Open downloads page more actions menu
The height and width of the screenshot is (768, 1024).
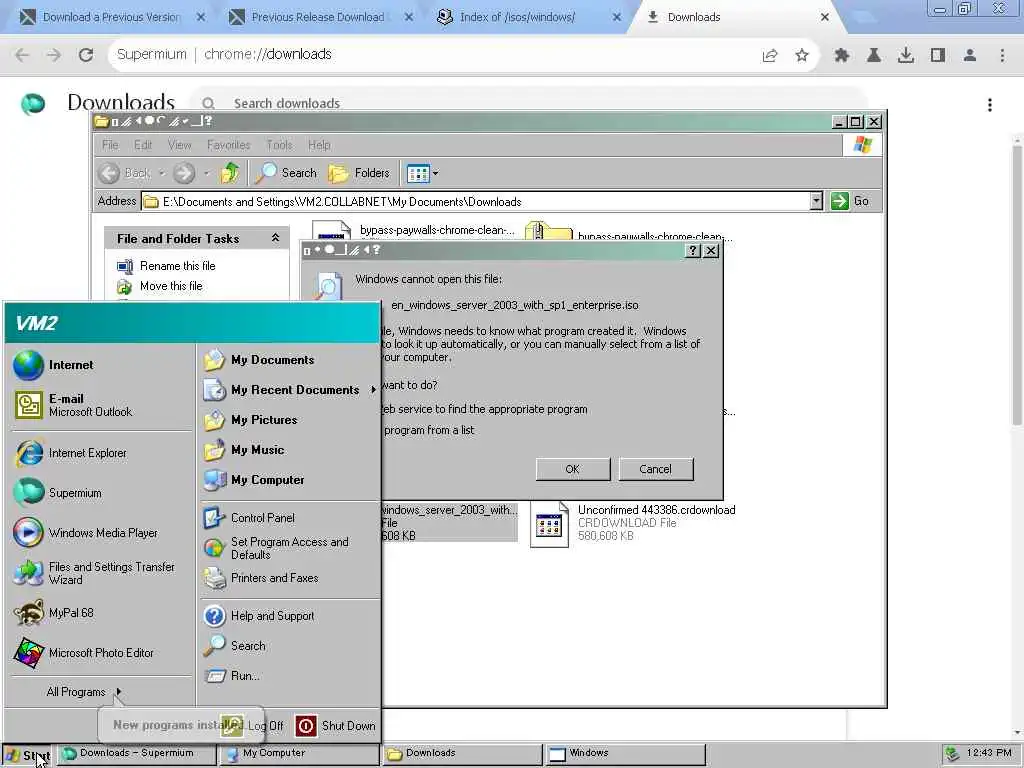990,104
